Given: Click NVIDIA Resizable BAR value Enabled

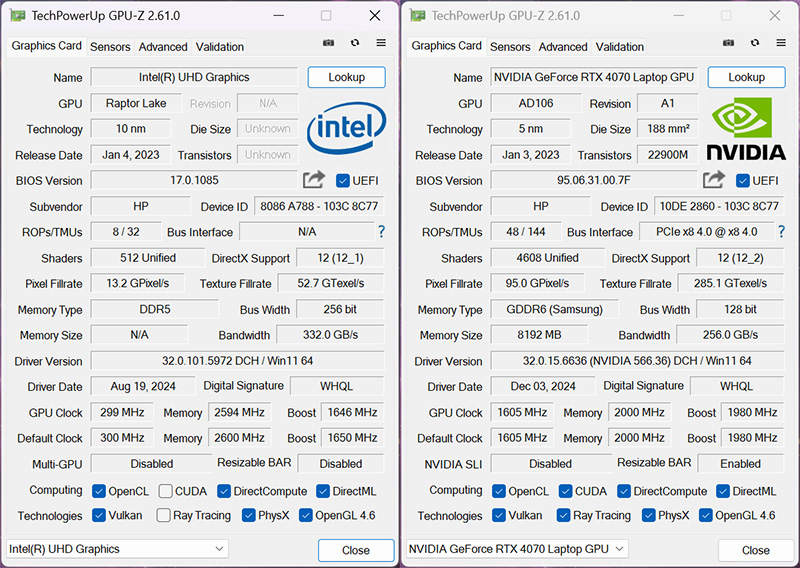Looking at the screenshot, I should click(x=740, y=464).
